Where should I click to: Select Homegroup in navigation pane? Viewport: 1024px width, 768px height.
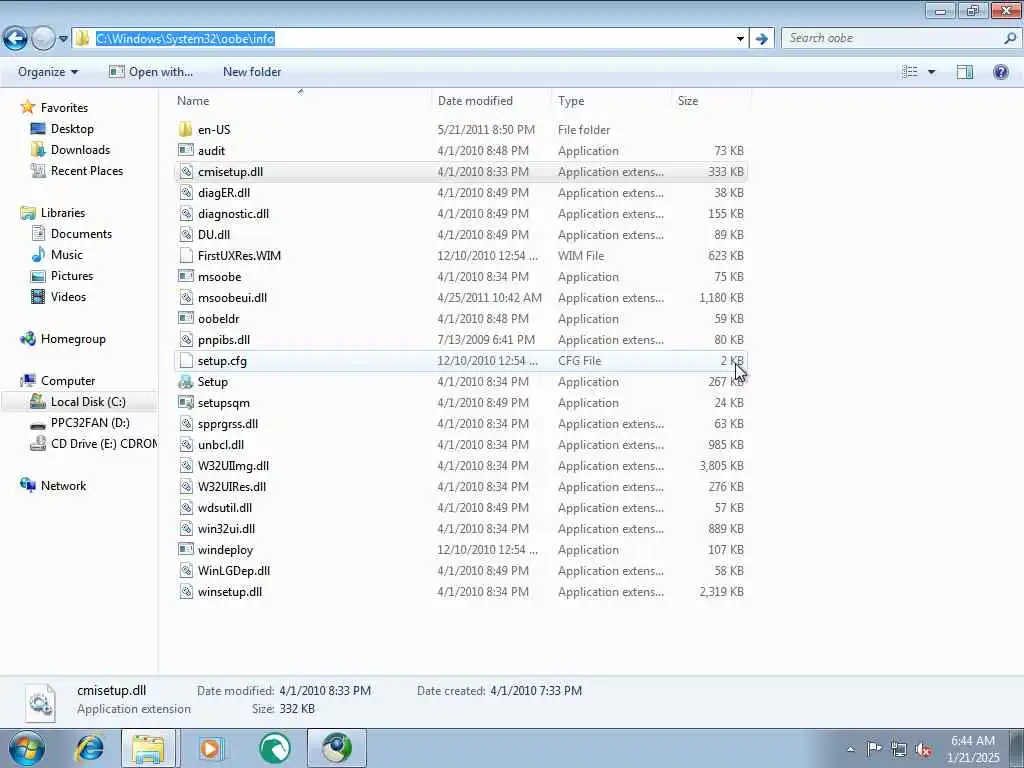pos(73,339)
